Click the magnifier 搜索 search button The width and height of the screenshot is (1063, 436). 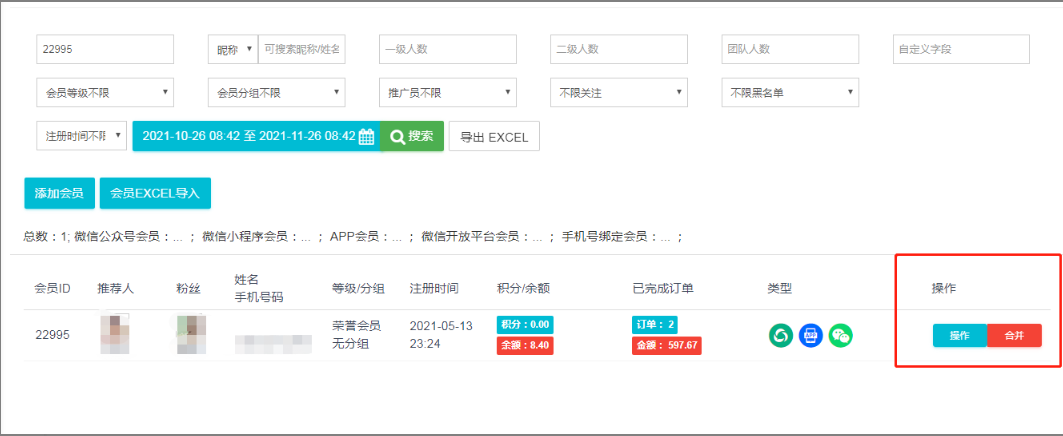(x=411, y=137)
